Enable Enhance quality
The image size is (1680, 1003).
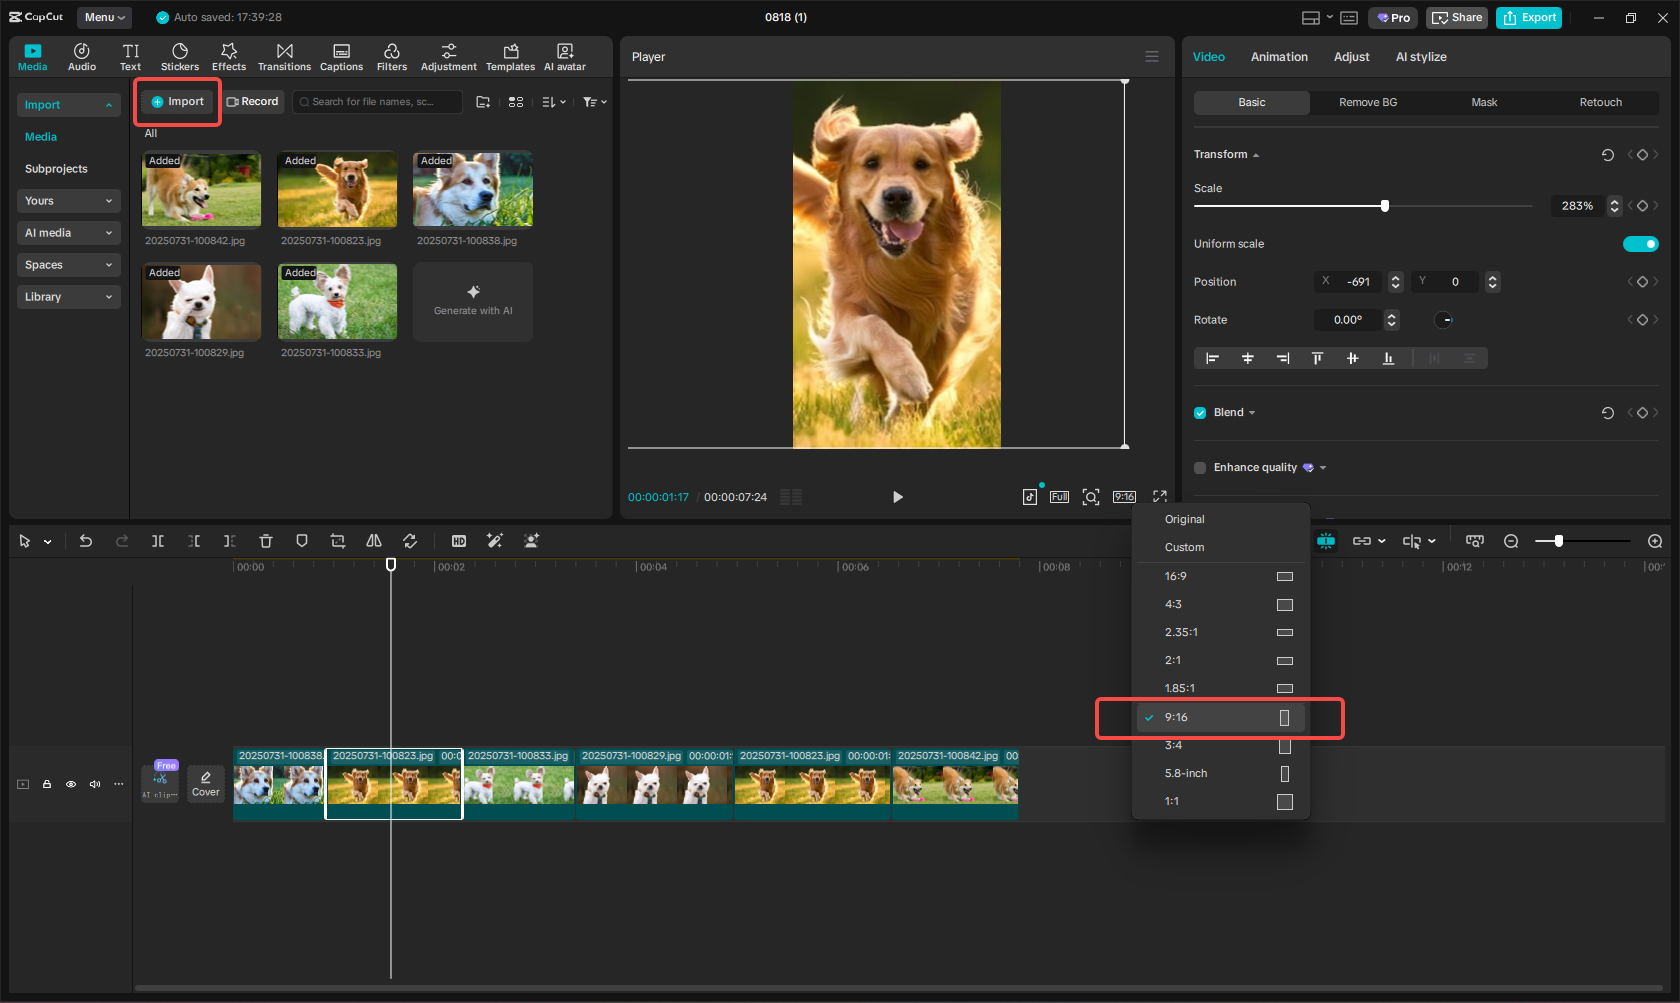point(1199,467)
